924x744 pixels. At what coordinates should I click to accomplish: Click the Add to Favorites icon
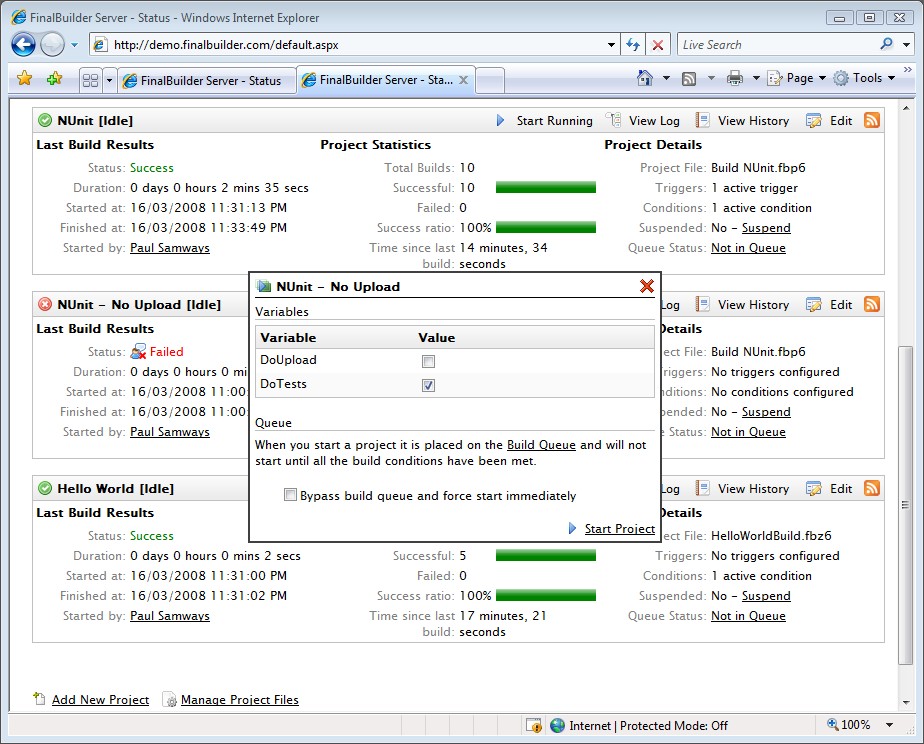[54, 78]
